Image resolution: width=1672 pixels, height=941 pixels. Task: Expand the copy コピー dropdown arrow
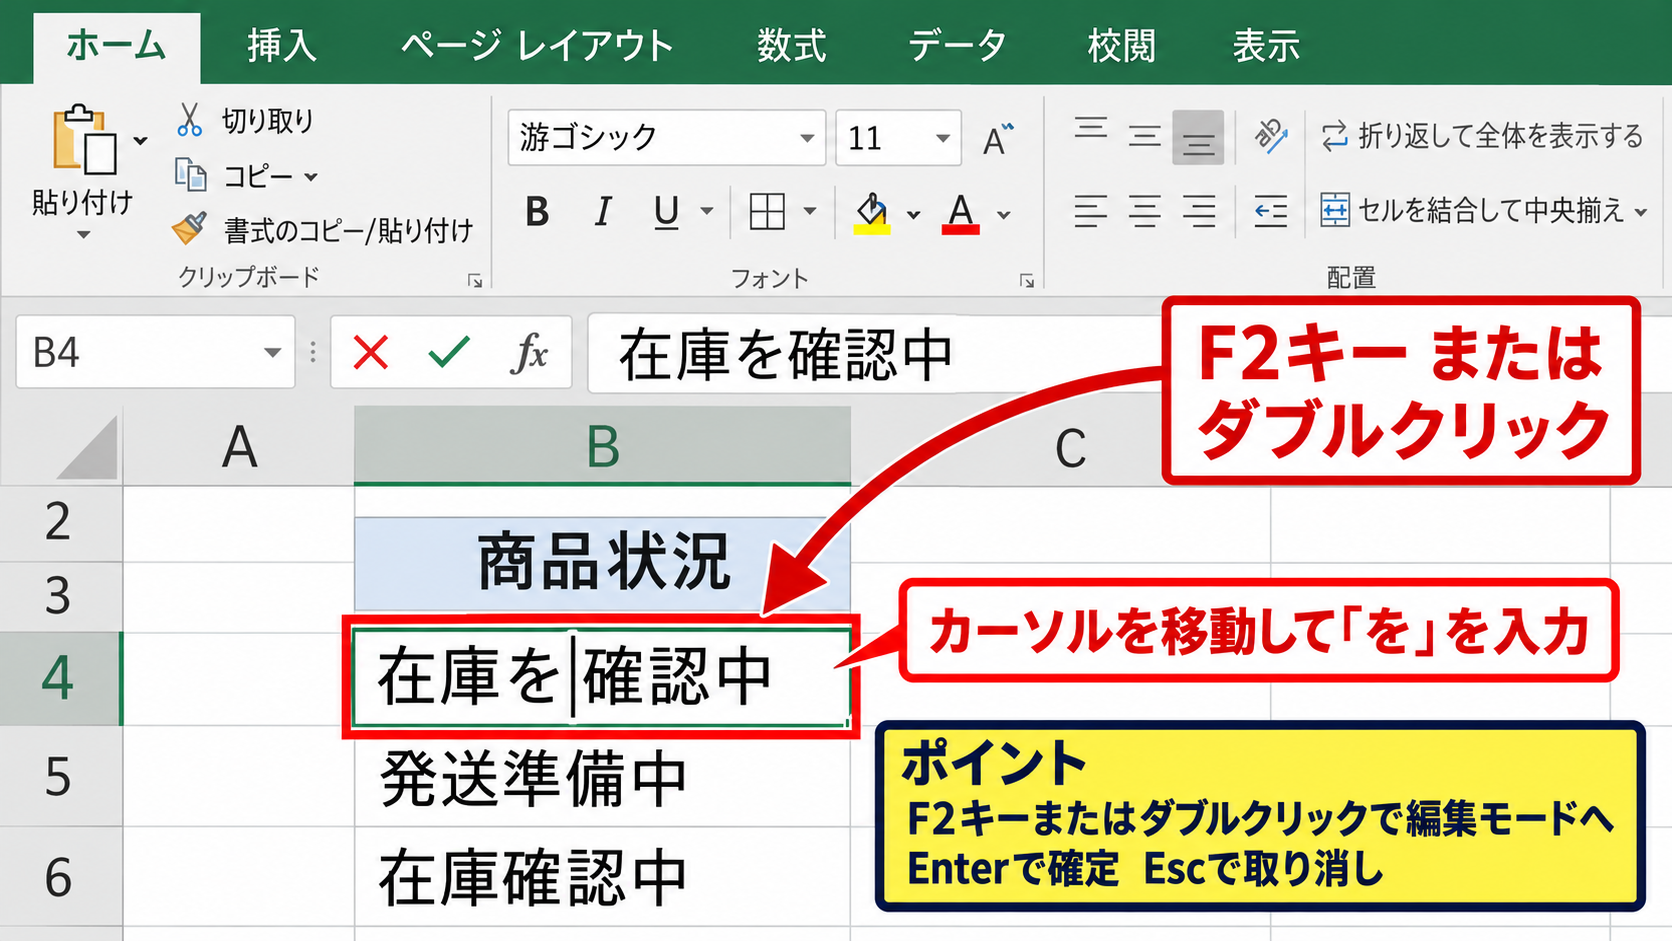point(311,177)
